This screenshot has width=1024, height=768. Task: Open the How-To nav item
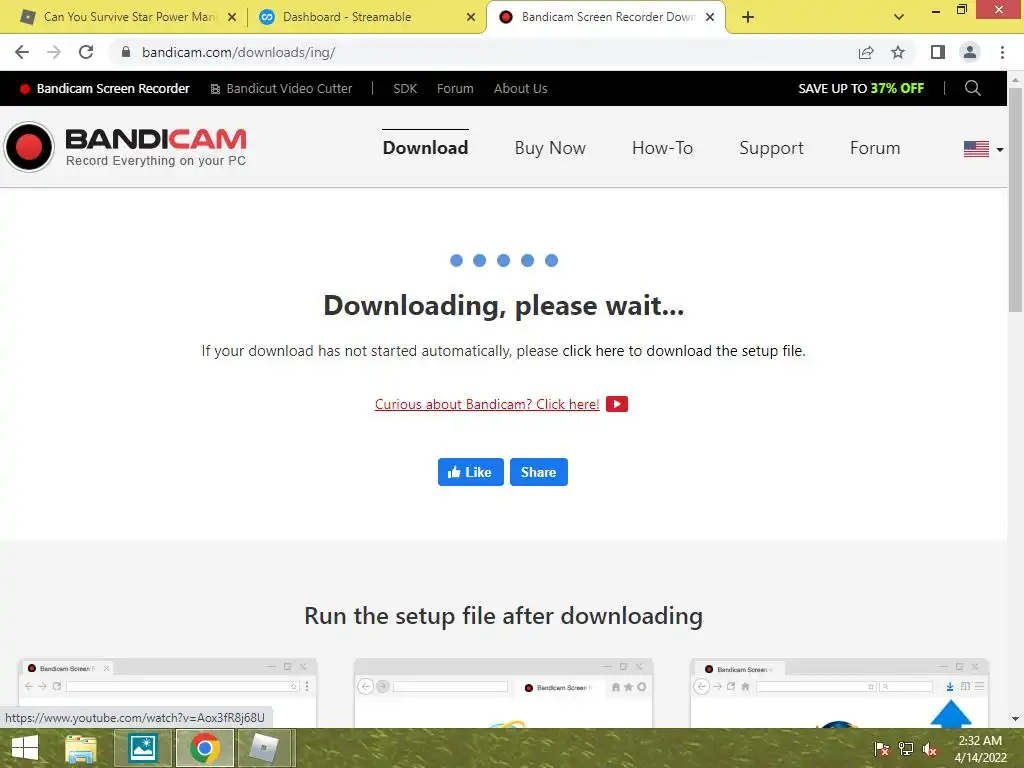662,148
